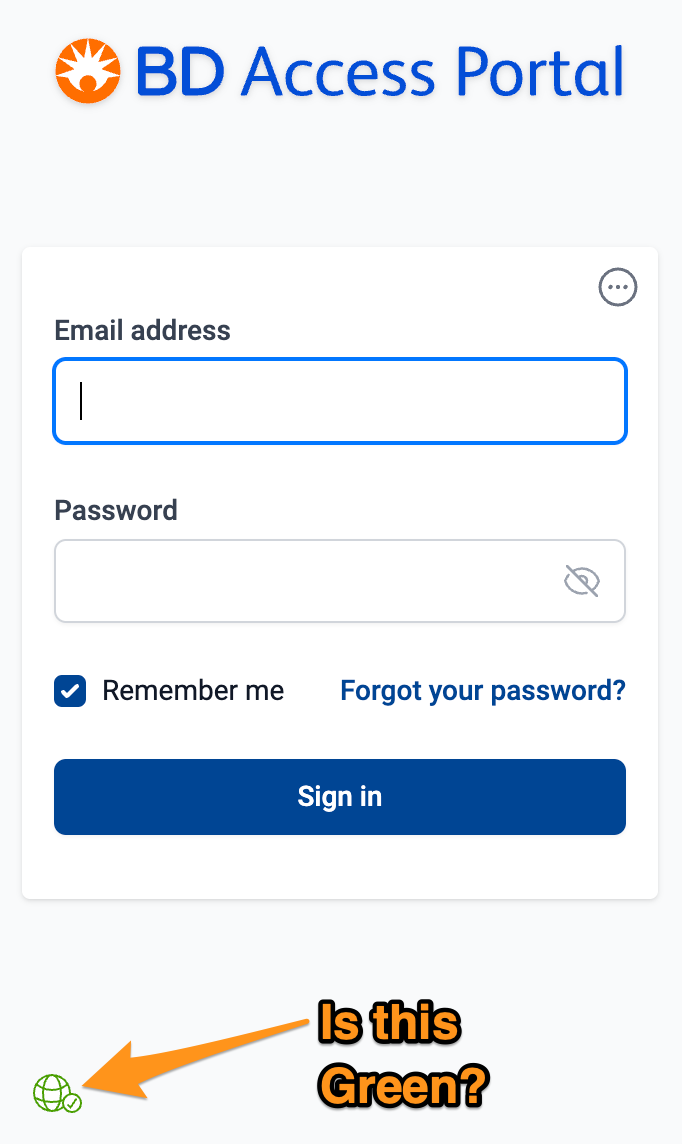This screenshot has height=1144, width=682.
Task: Click the word "Access" in the header
Action: pos(340,72)
